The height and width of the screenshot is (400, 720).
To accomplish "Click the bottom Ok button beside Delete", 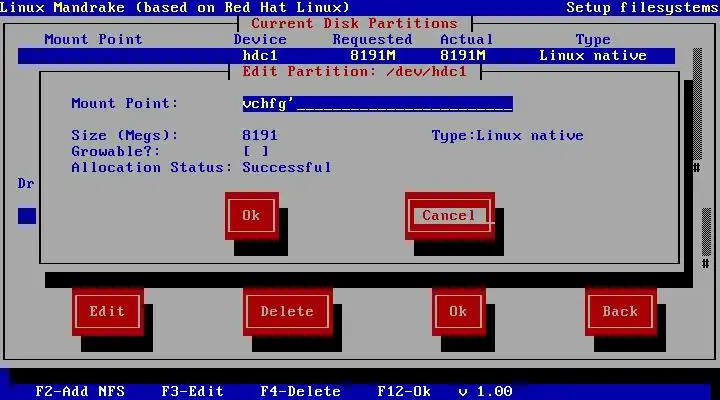I will (458, 311).
